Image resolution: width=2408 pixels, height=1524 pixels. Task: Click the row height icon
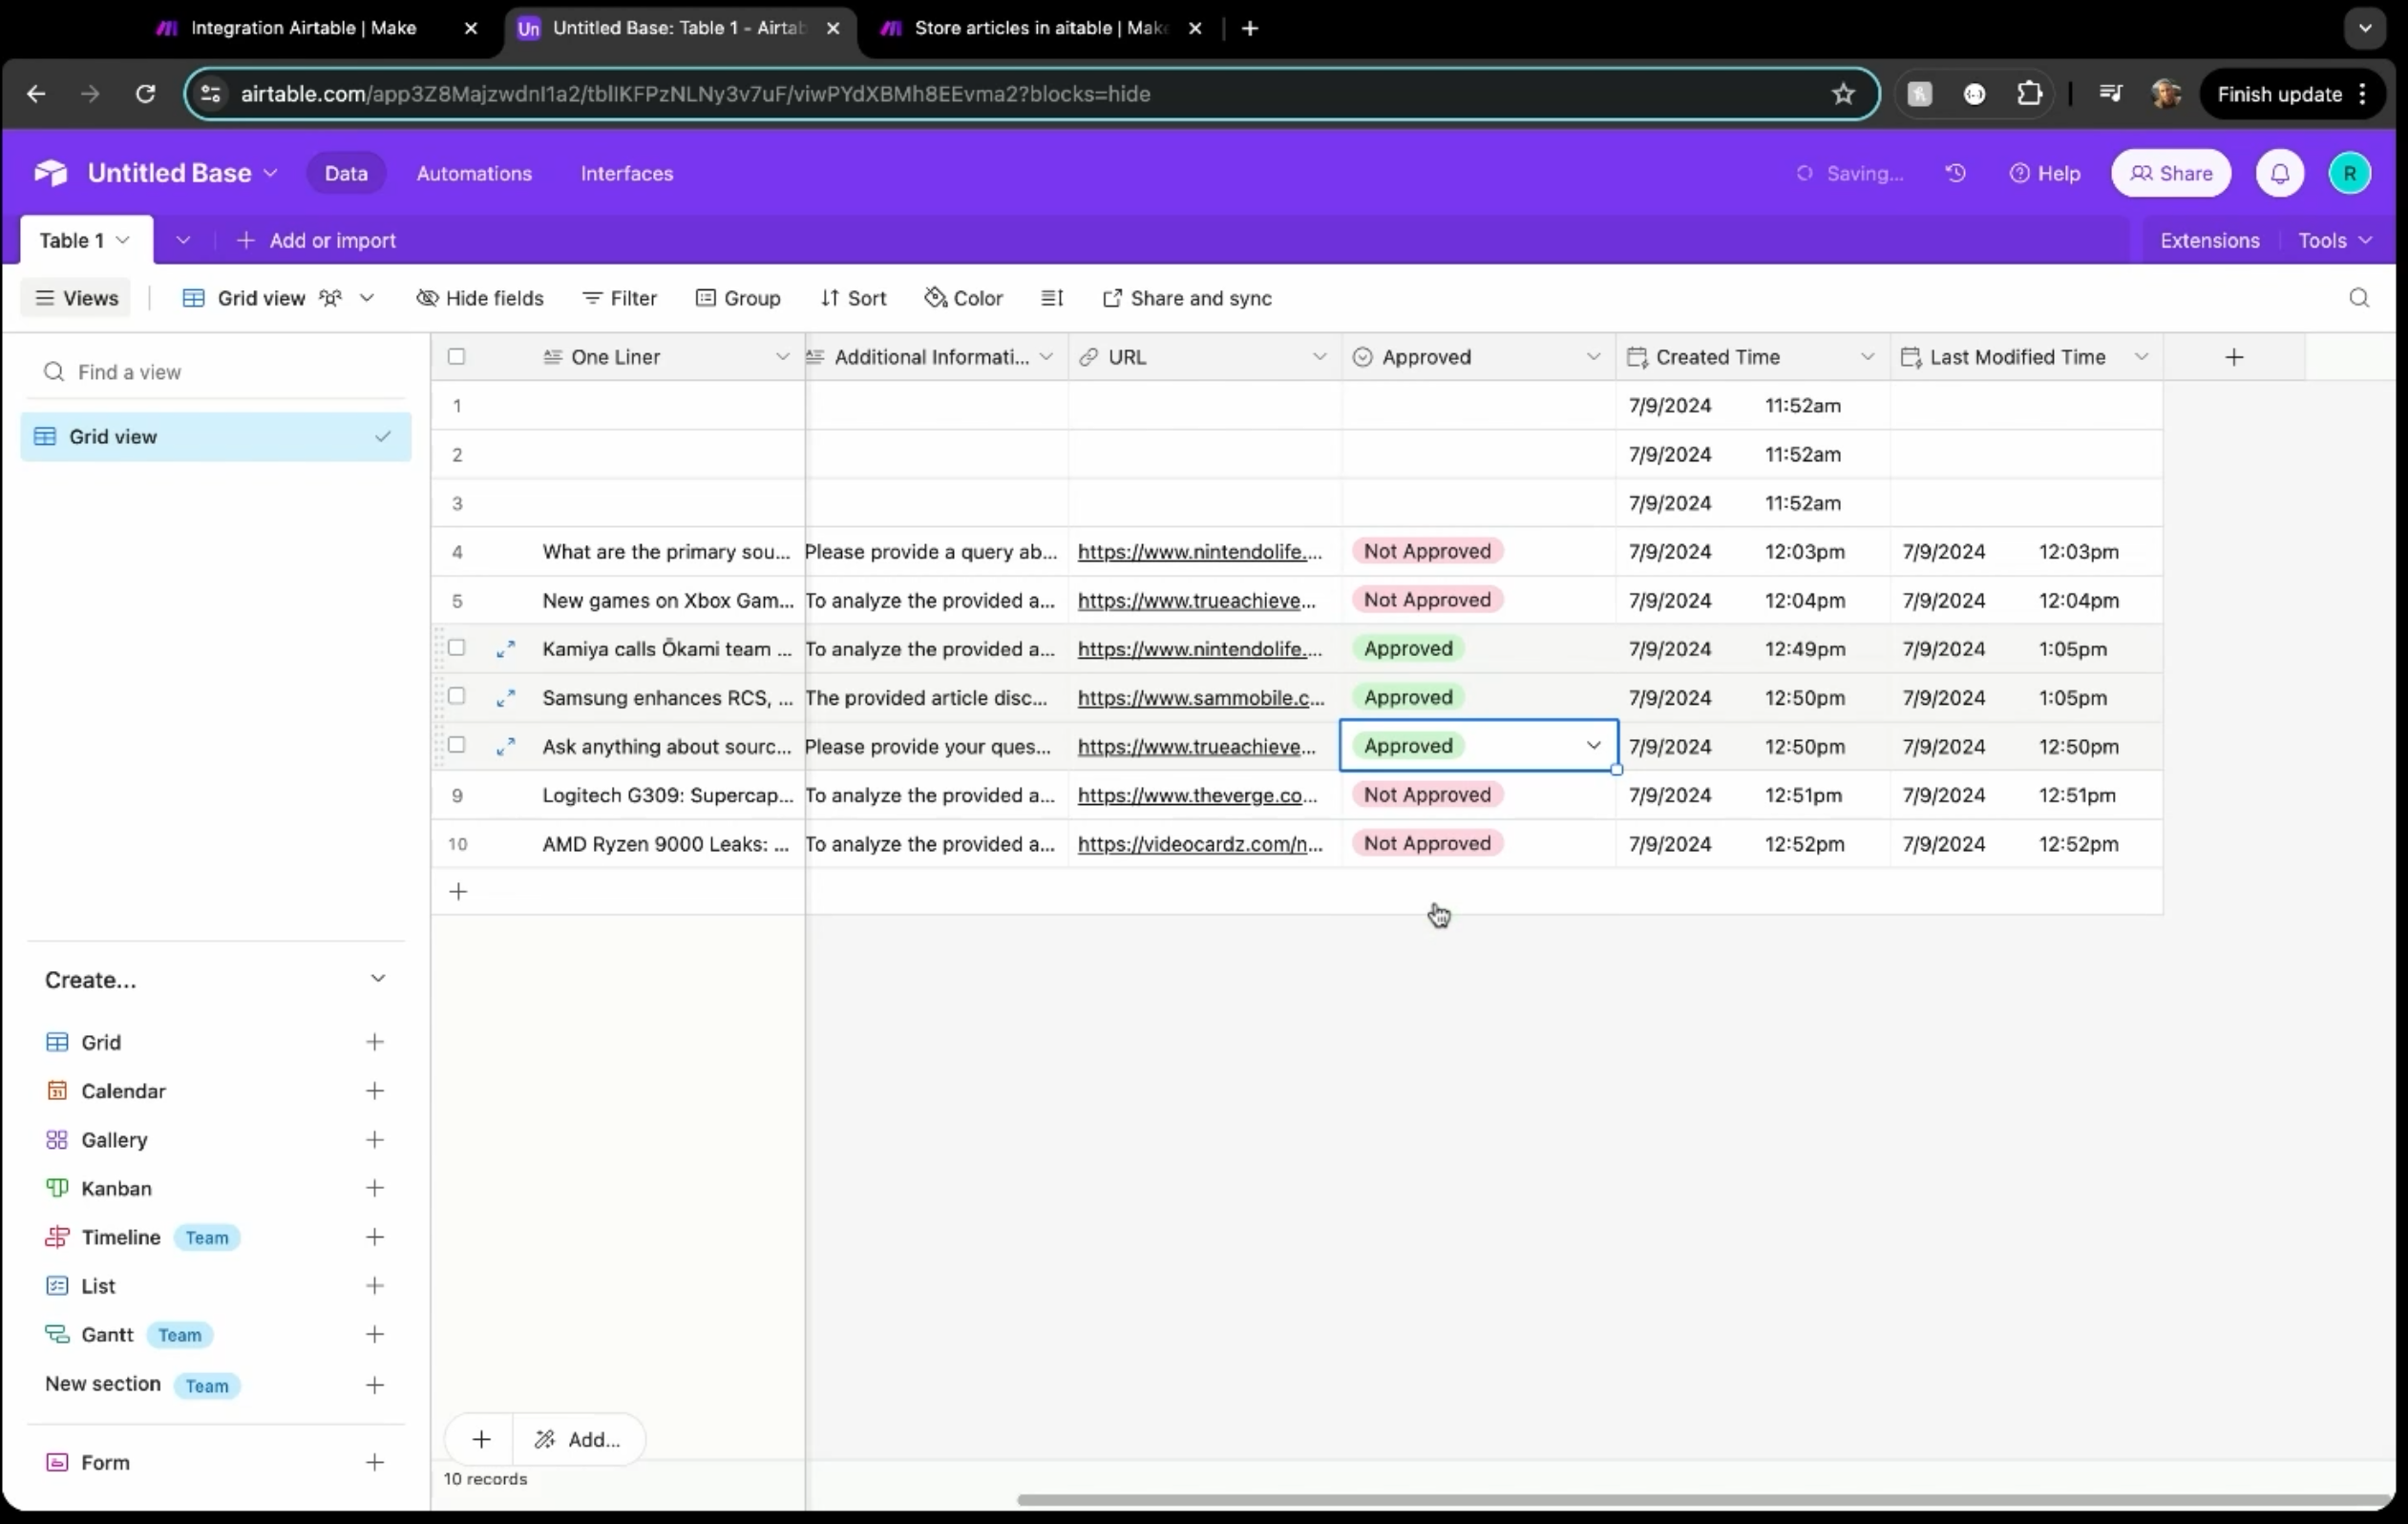(1052, 298)
